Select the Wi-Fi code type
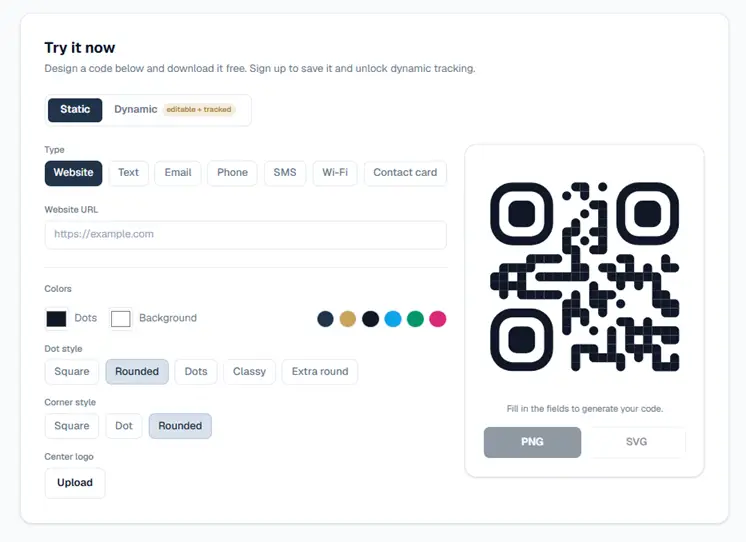Screen dimensions: 746x542 pos(335,173)
